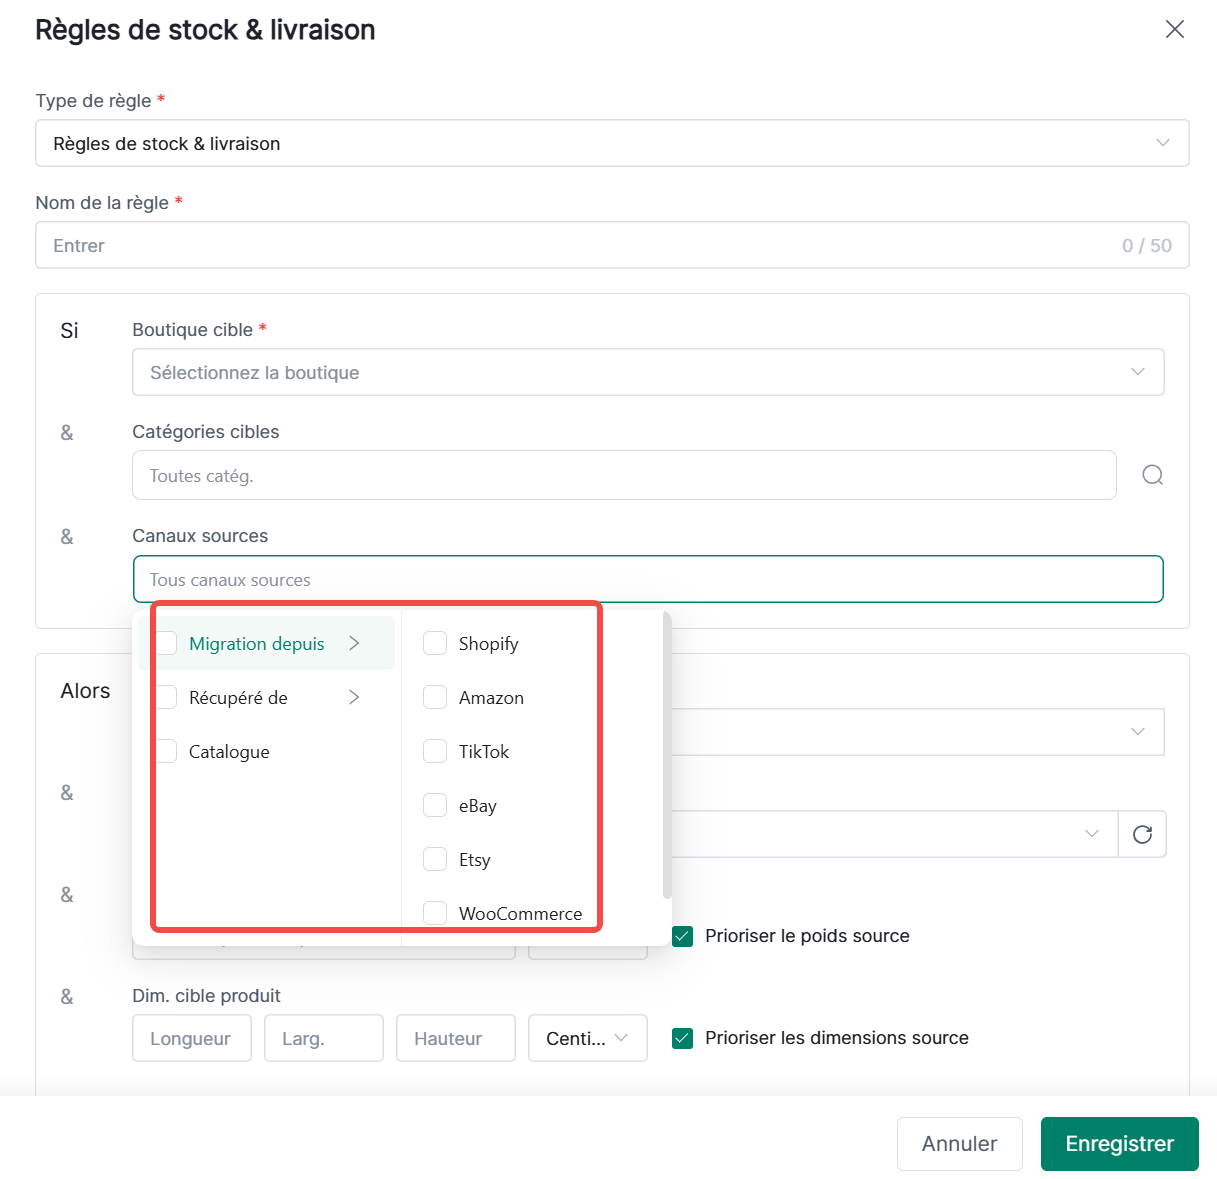Close the Règles de stock dialog
Screen dimensions: 1217x1179
1175,29
